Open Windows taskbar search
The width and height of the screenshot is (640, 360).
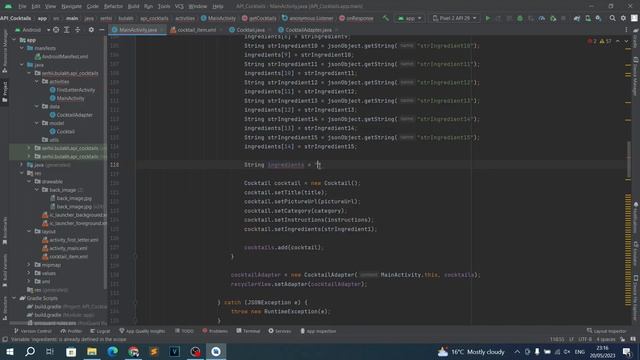[30, 351]
